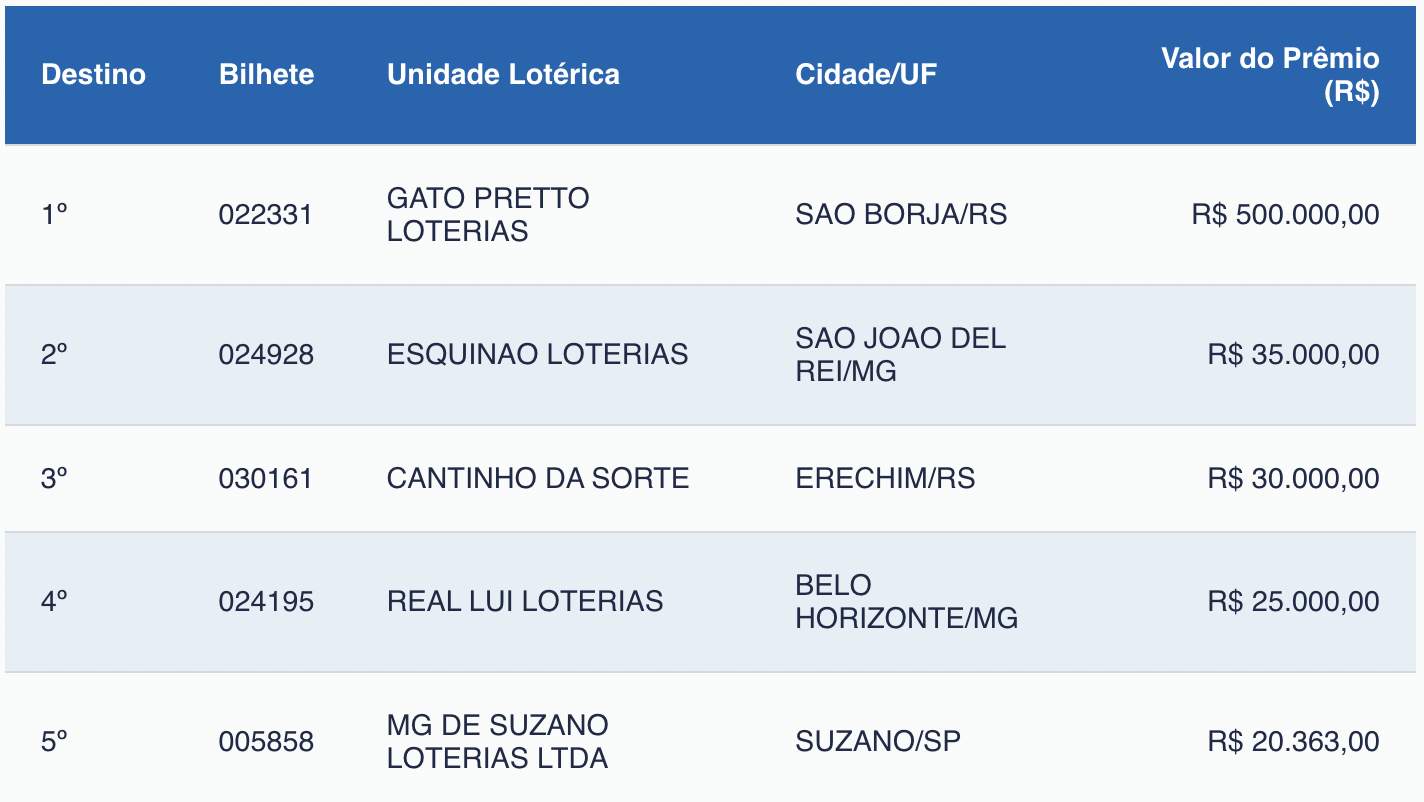Image resolution: width=1424 pixels, height=802 pixels.
Task: Click the SAO BORJA/RS city cell
Action: click(x=901, y=215)
